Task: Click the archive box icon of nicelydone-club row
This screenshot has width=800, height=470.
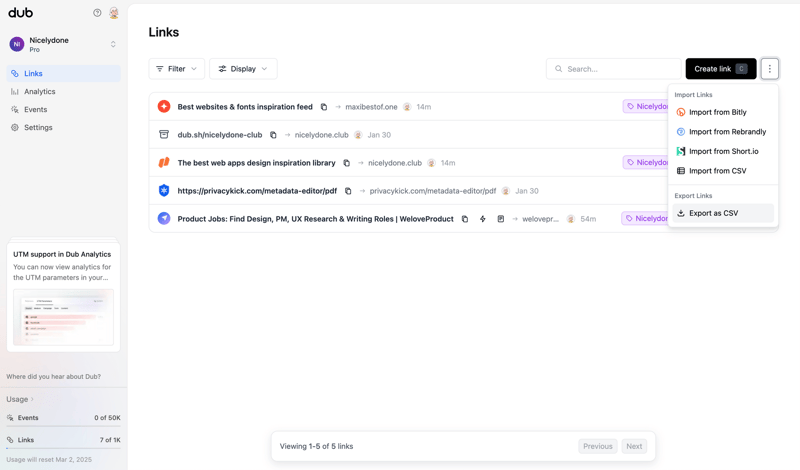Action: 164,135
